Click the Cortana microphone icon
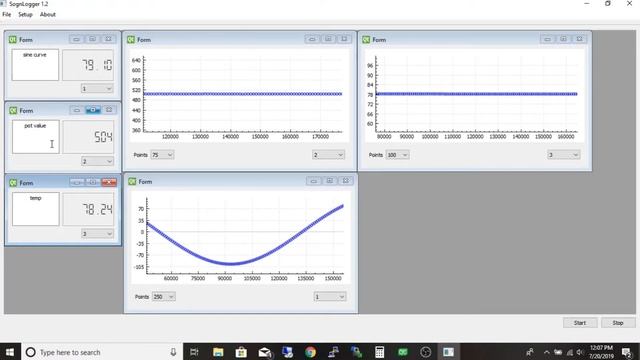 pyautogui.click(x=173, y=352)
